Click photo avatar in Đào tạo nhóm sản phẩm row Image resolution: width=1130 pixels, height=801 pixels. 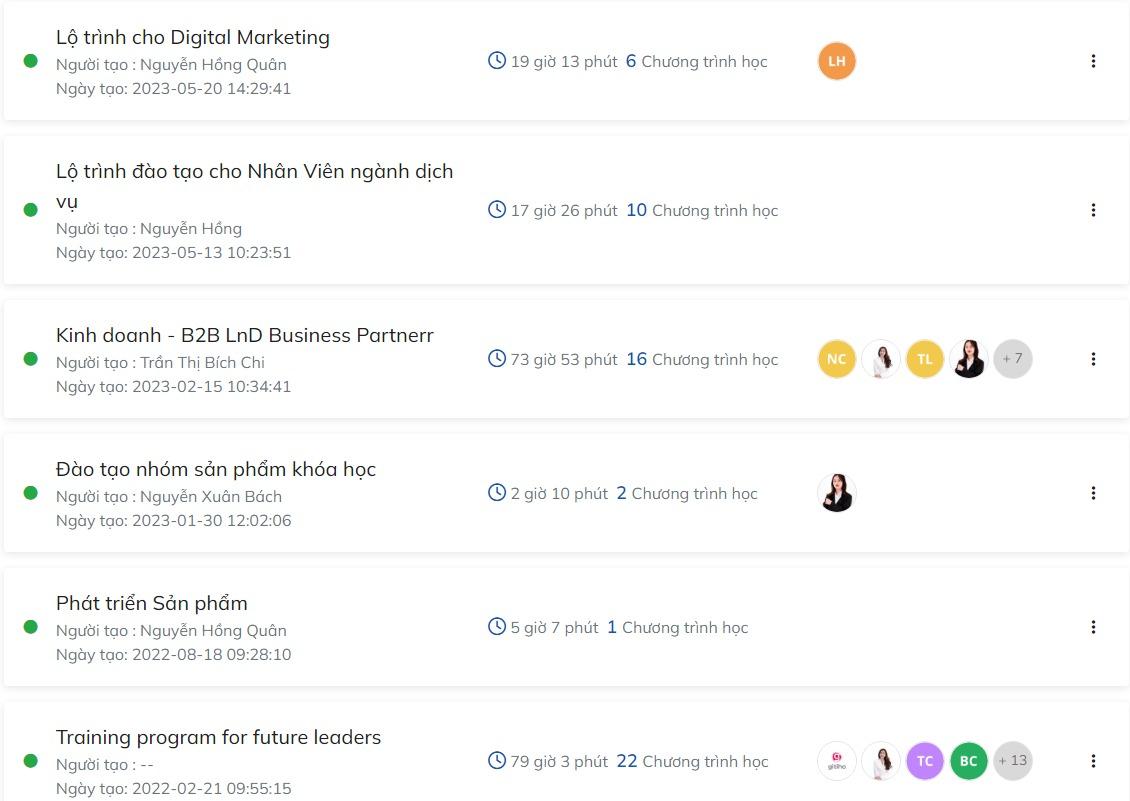837,493
